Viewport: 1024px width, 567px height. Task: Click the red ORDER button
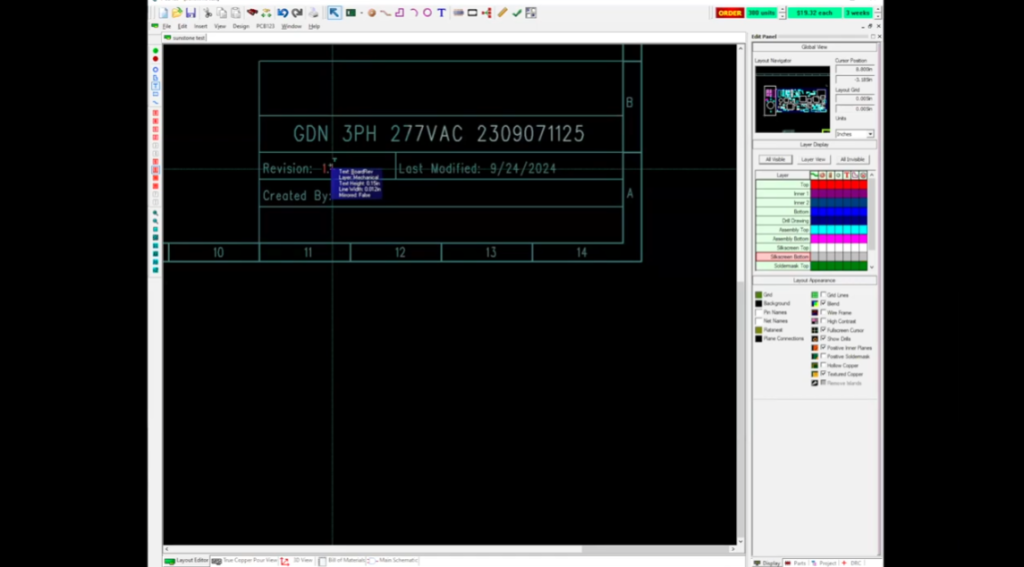(x=729, y=13)
